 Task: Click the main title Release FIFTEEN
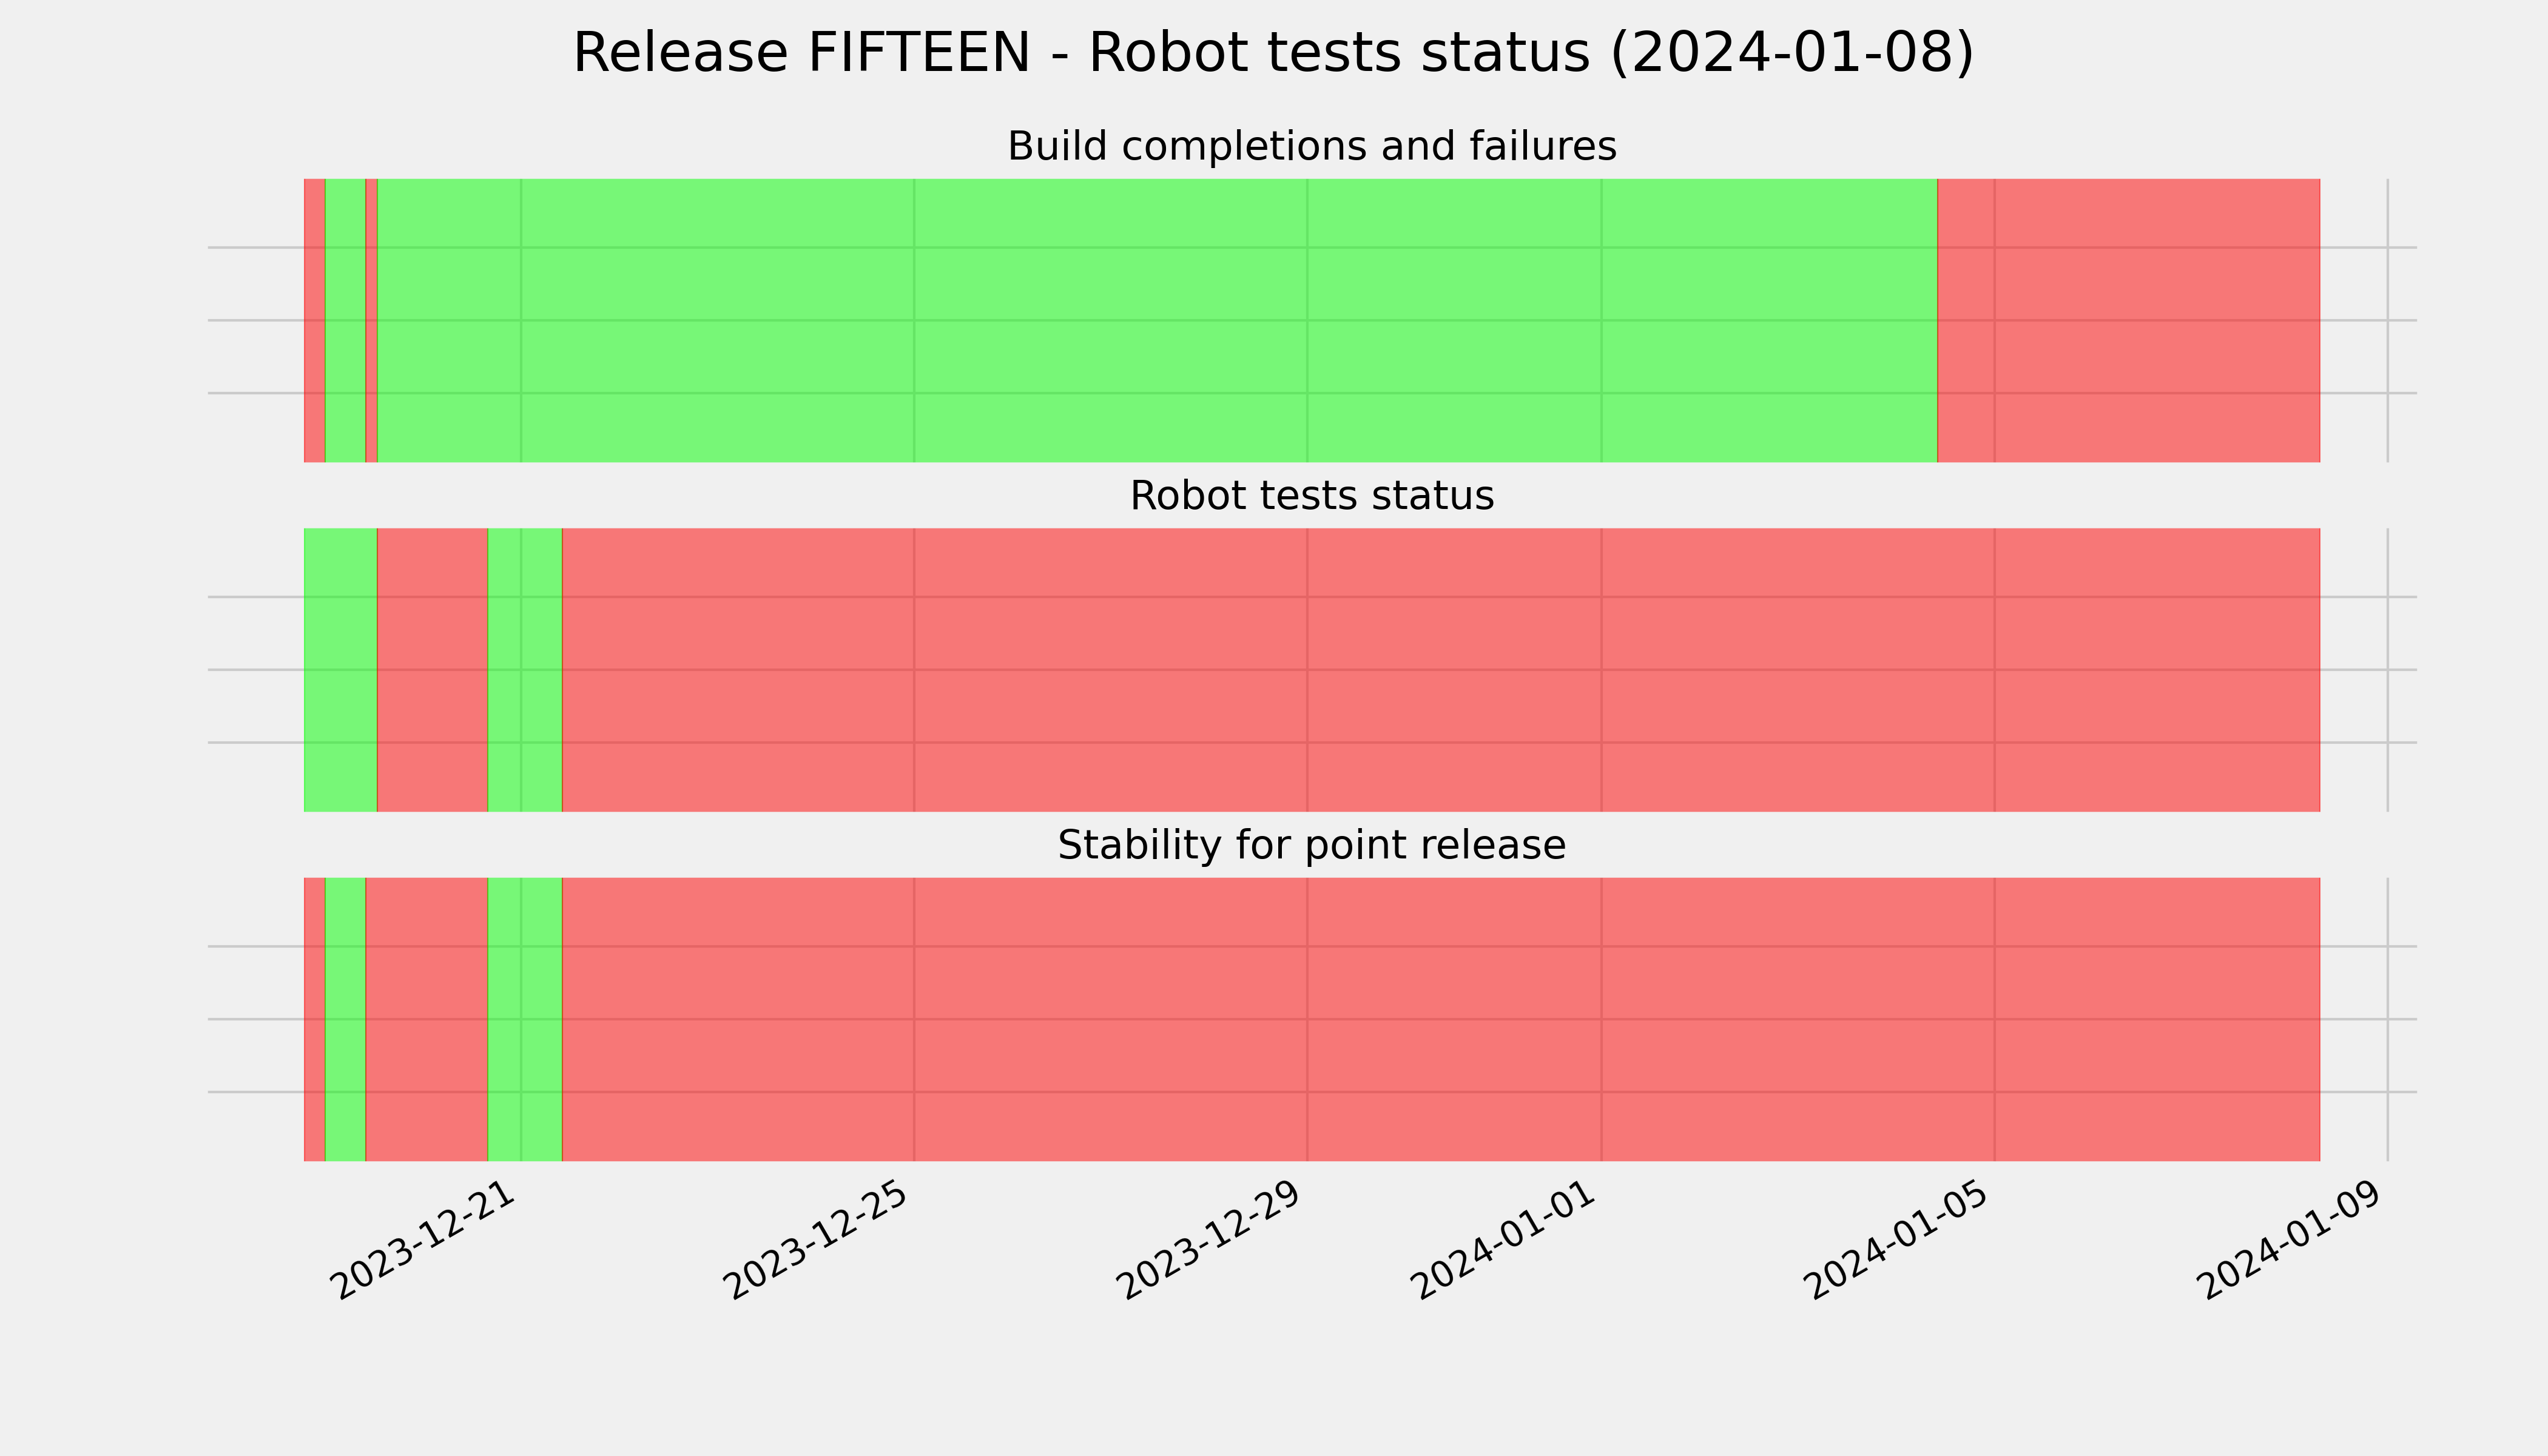(x=1273, y=53)
